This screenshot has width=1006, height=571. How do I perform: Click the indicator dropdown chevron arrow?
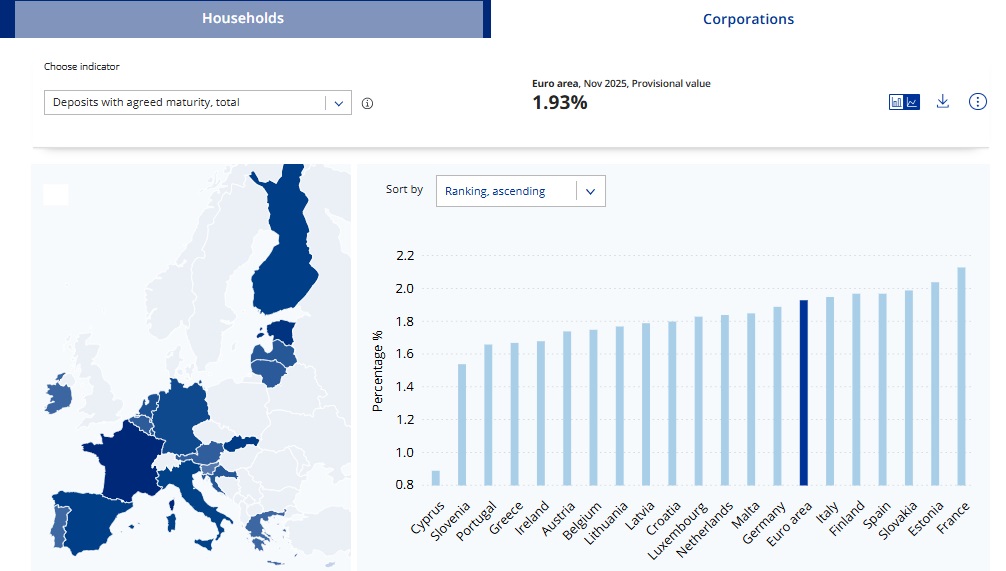(338, 103)
